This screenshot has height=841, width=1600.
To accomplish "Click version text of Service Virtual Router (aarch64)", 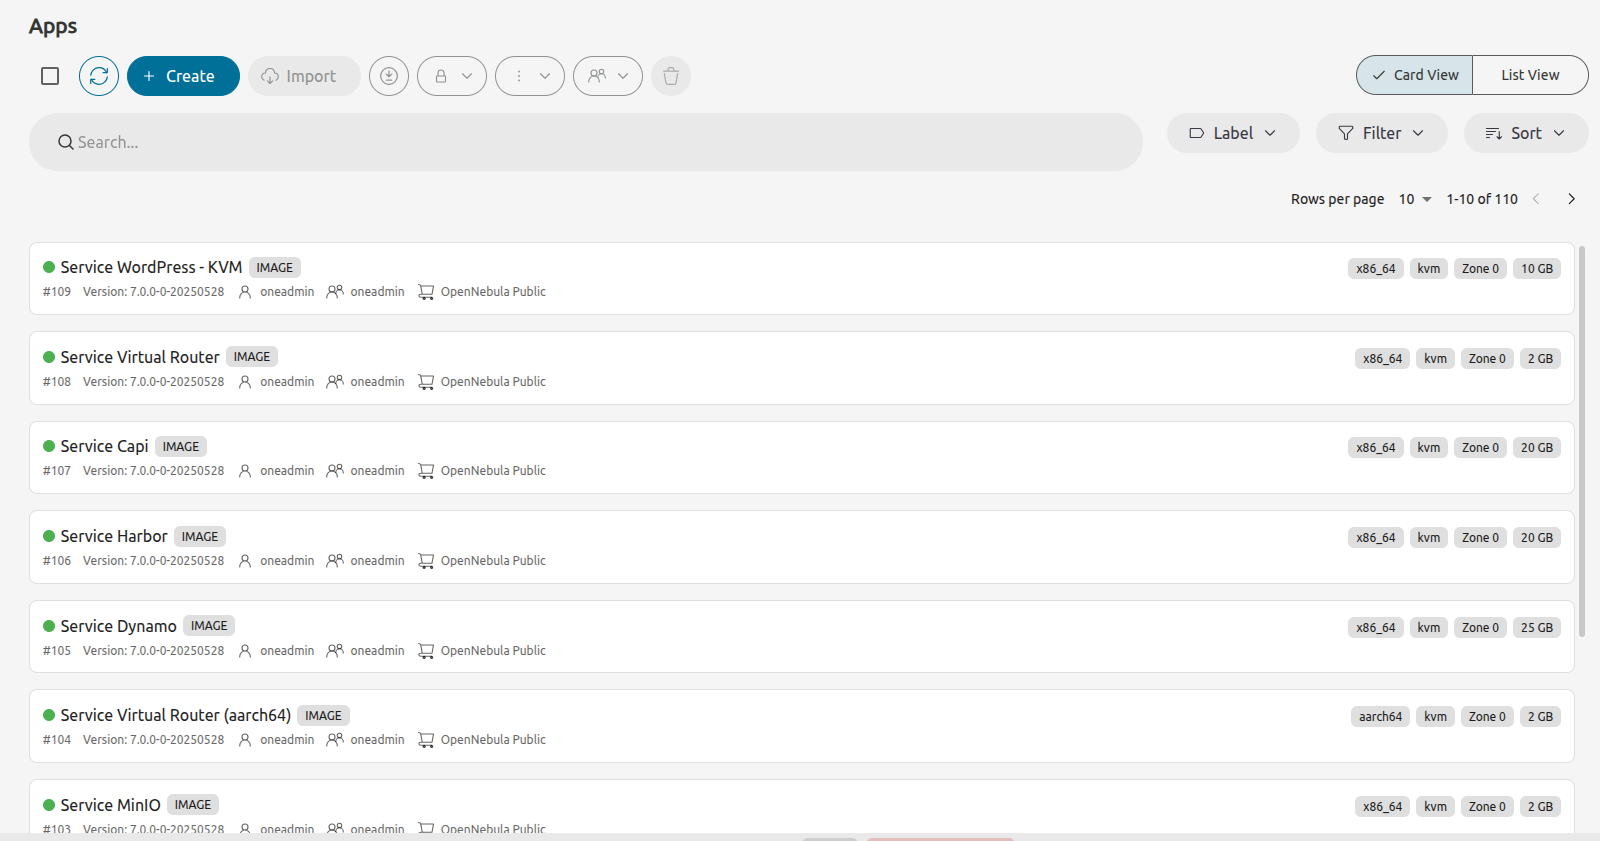I will click(x=154, y=740).
